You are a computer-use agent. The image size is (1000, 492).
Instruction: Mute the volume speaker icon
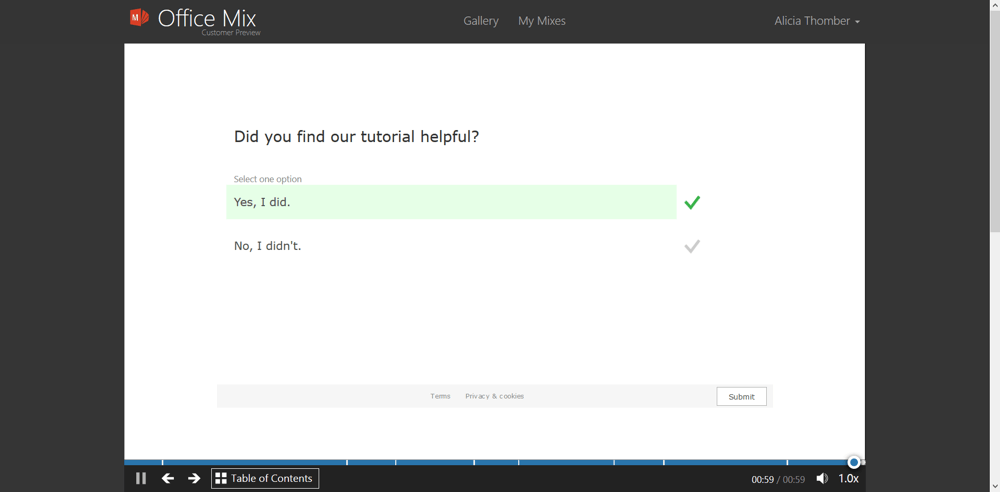click(822, 479)
